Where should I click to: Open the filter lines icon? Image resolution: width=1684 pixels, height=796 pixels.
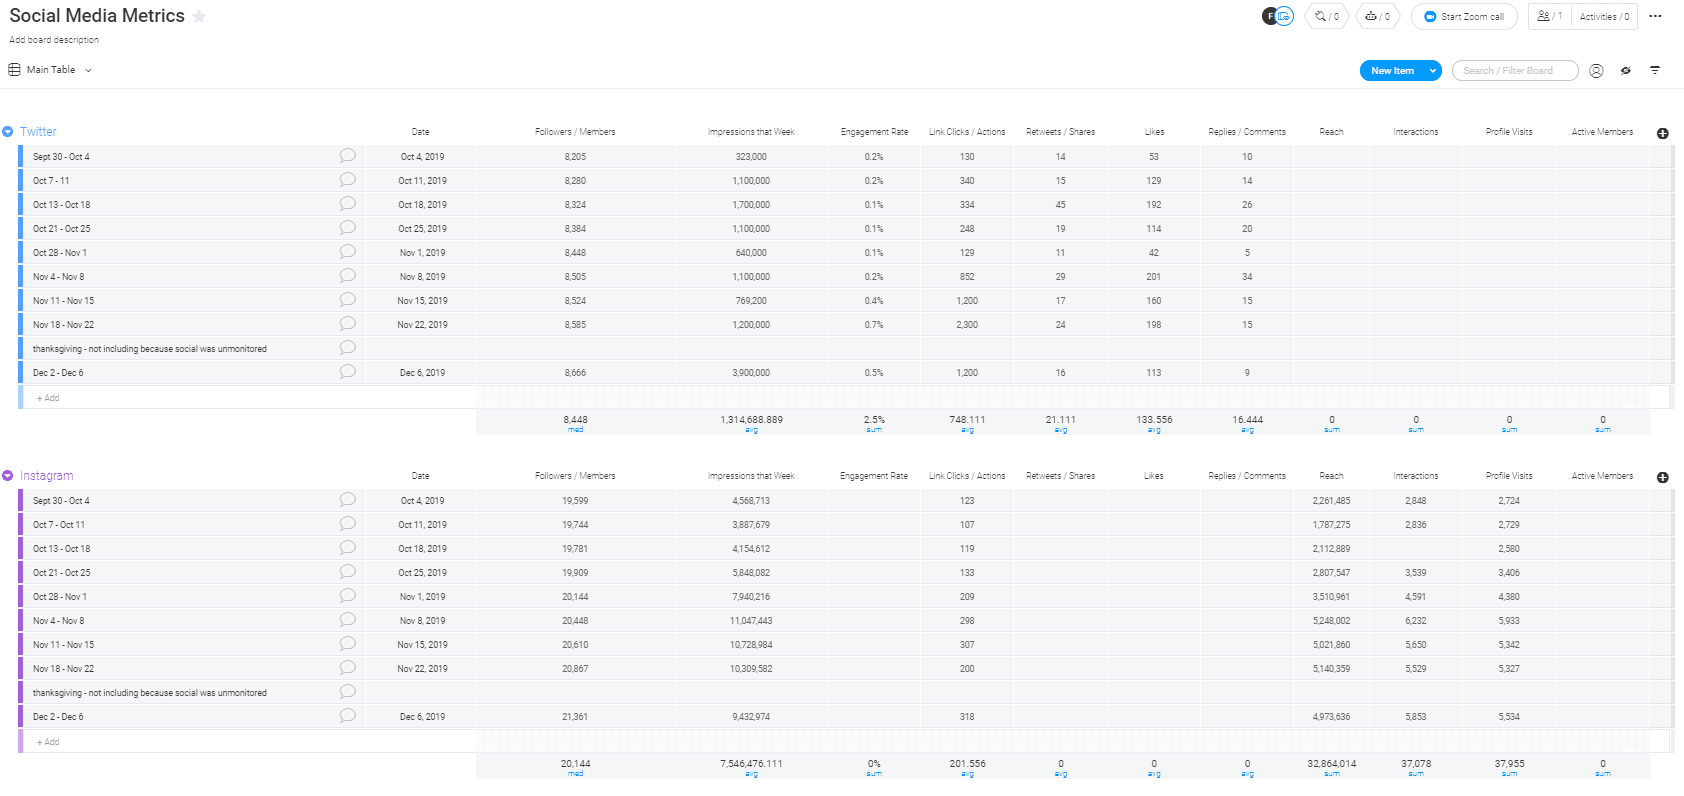point(1655,71)
